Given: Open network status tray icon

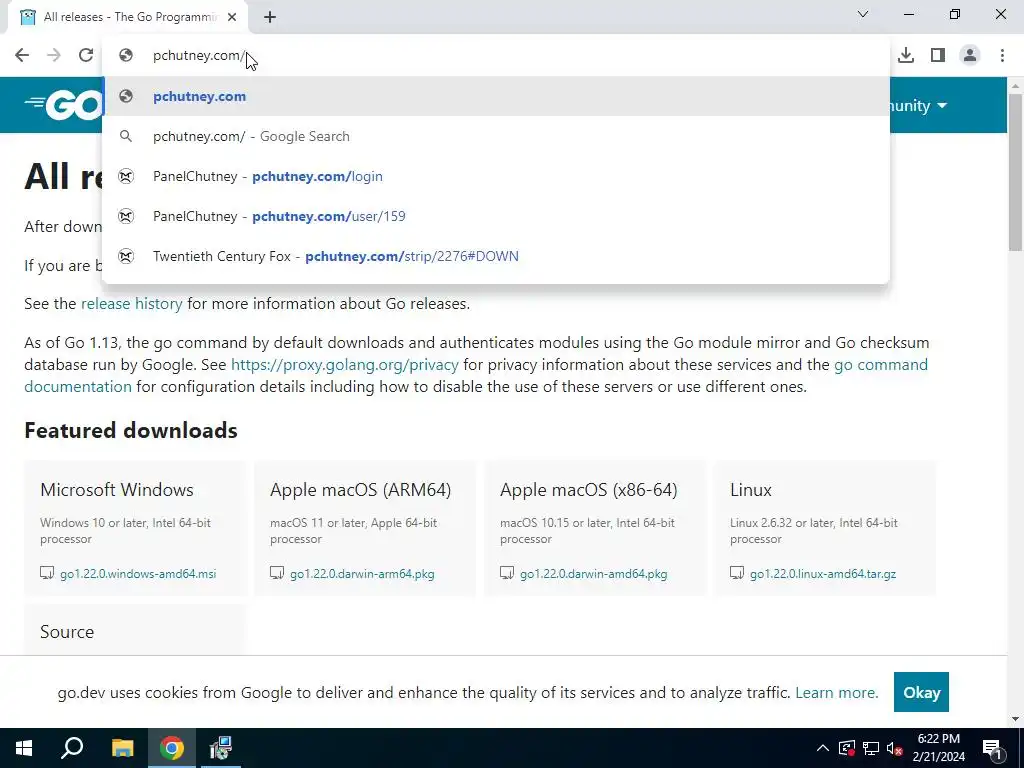Looking at the screenshot, I should pyautogui.click(x=871, y=749).
